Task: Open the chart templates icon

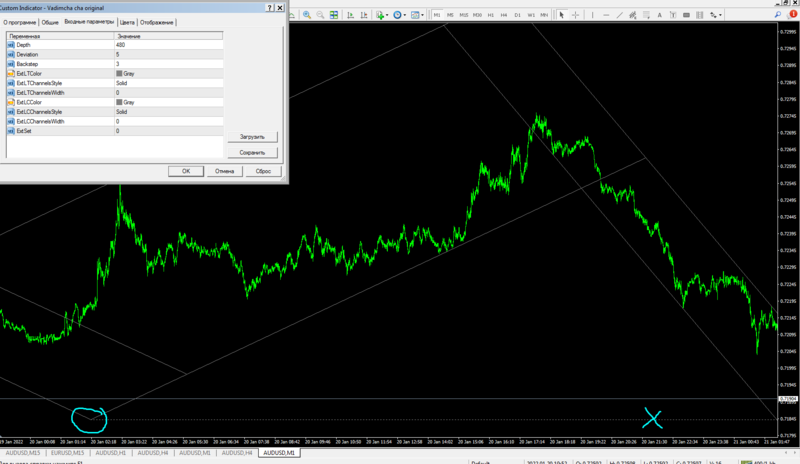Action: 416,15
